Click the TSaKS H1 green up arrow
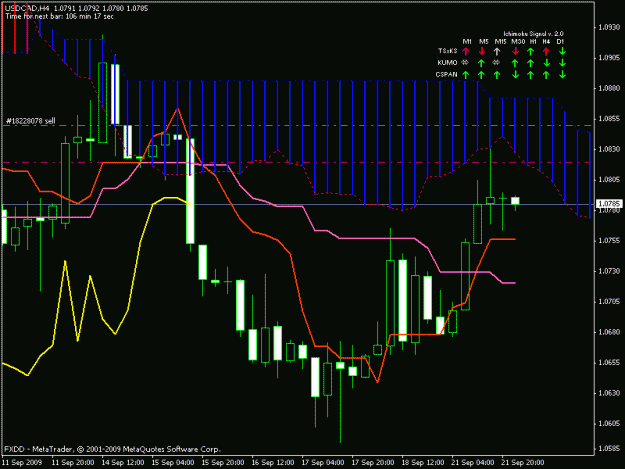Screen dimensions: 625x469 531,51
